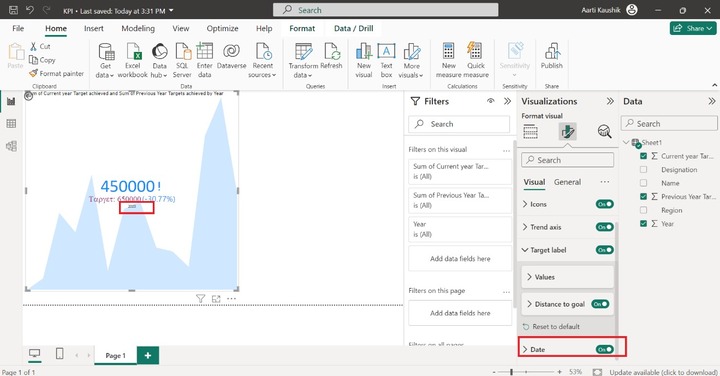Click the Copy command
This screenshot has height=376, width=720.
[42, 60]
